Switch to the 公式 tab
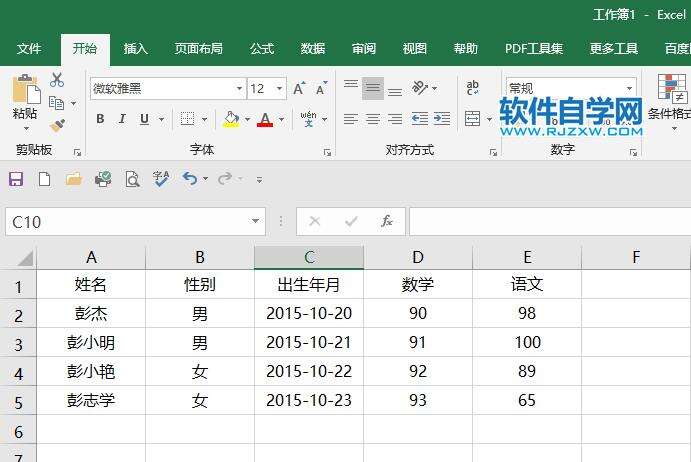 (262, 48)
